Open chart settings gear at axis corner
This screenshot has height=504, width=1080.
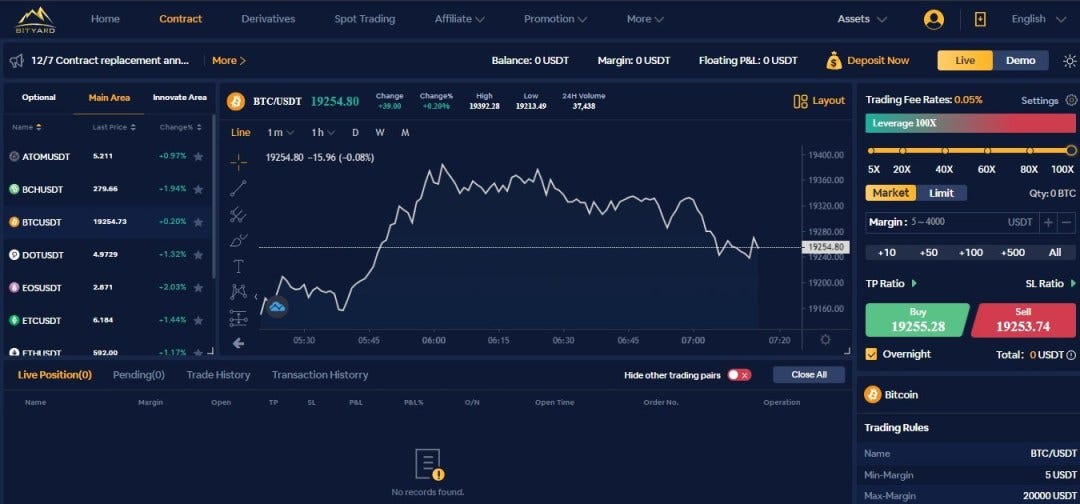pyautogui.click(x=825, y=339)
